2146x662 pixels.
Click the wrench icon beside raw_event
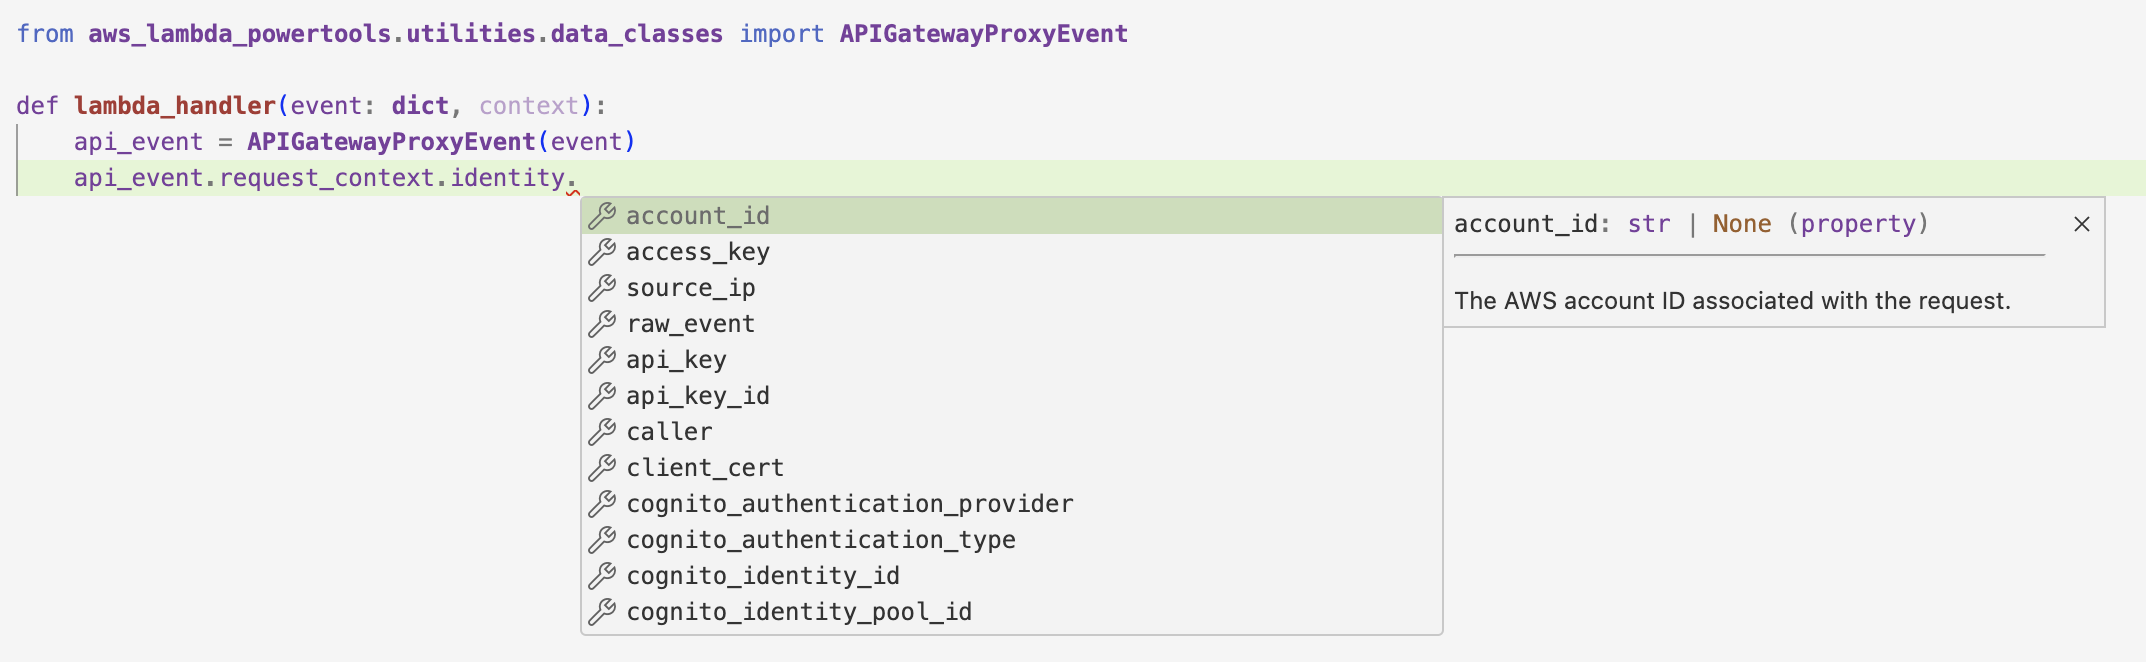(602, 323)
